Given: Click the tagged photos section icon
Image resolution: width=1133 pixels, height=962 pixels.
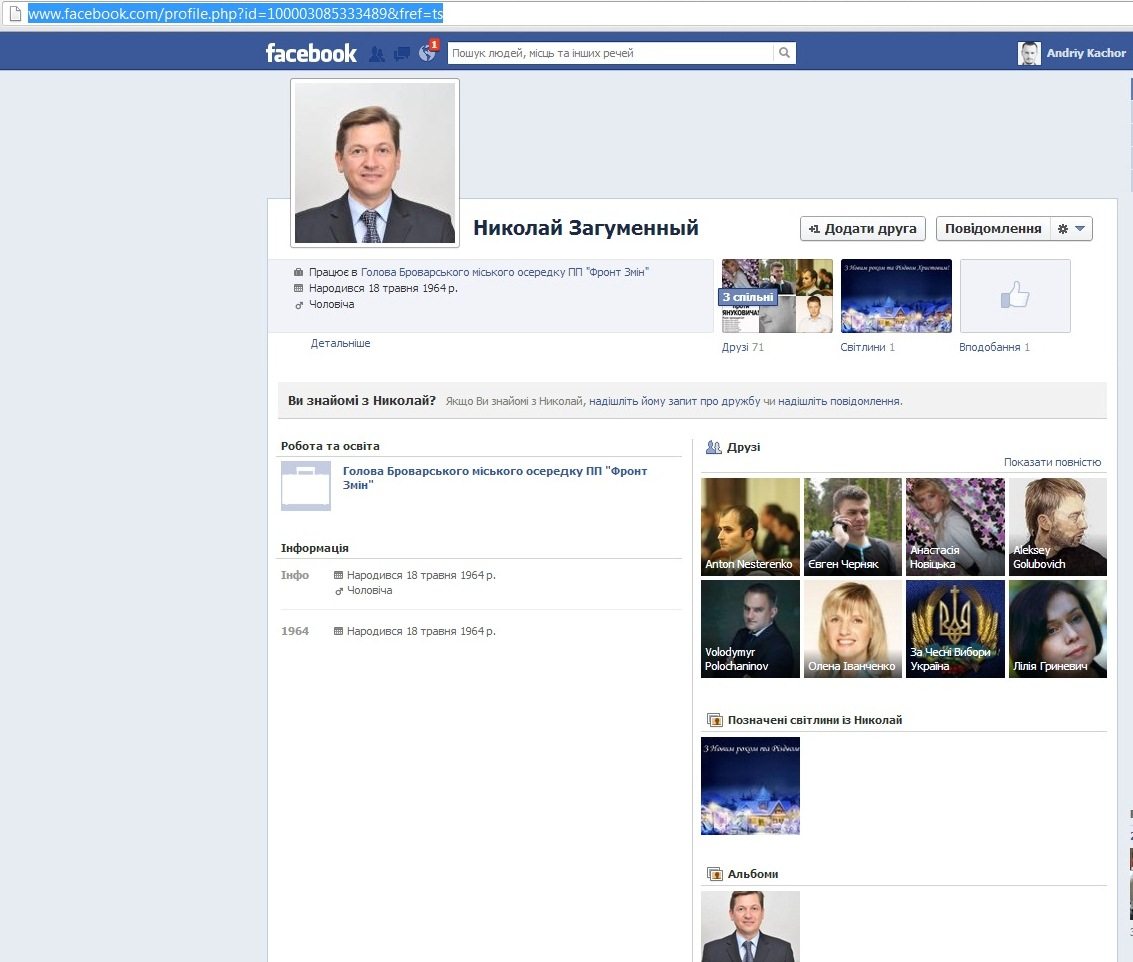Looking at the screenshot, I should click(x=714, y=720).
